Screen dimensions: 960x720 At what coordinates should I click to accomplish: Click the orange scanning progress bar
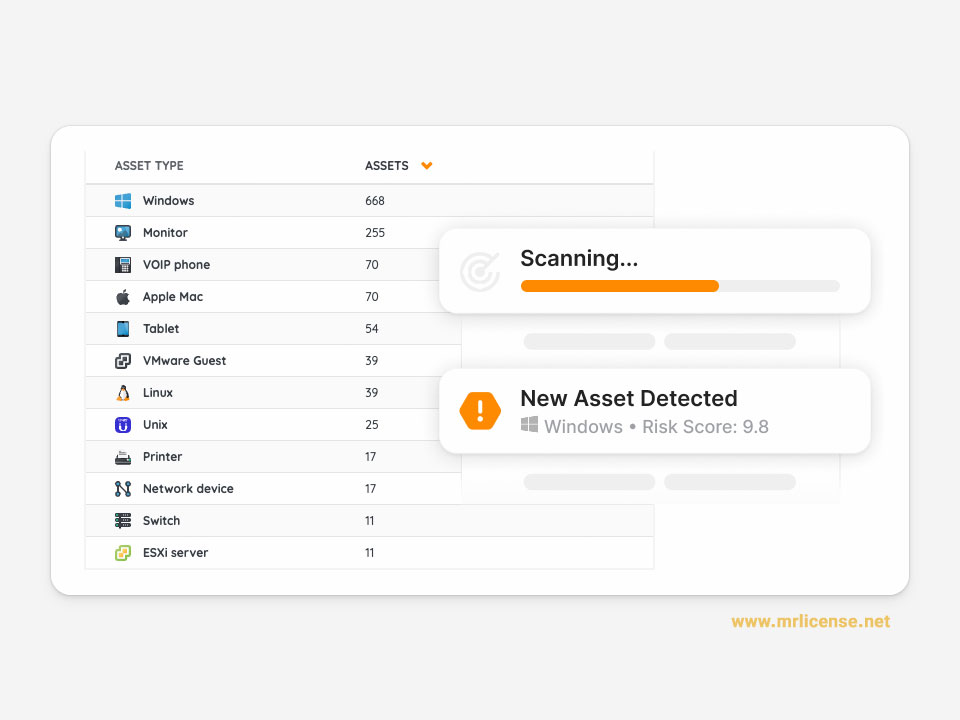point(620,286)
